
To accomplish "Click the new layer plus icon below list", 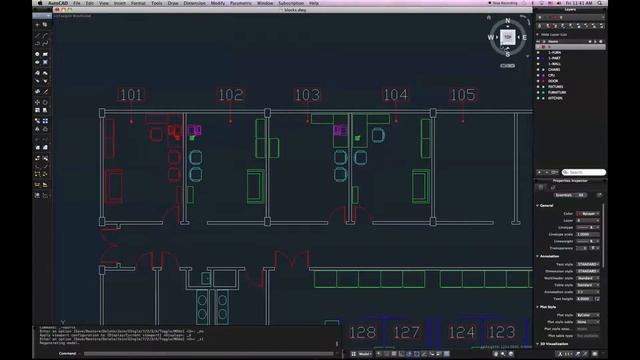I will [539, 172].
